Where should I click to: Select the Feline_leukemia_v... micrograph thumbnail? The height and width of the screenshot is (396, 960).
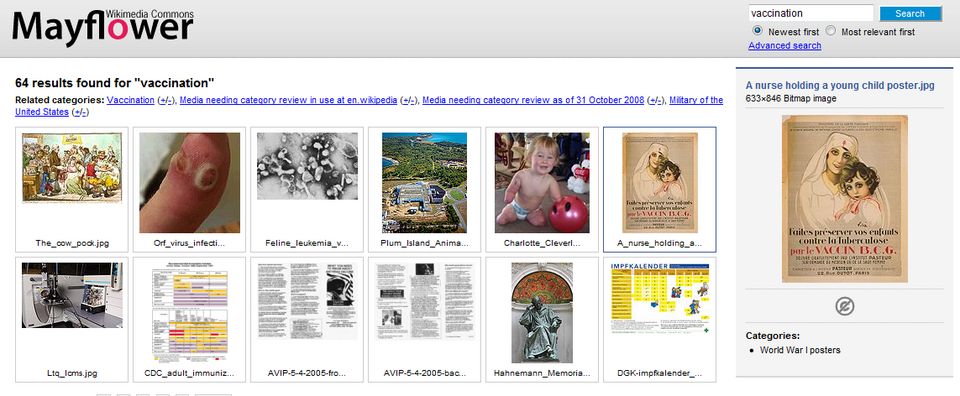coord(307,166)
